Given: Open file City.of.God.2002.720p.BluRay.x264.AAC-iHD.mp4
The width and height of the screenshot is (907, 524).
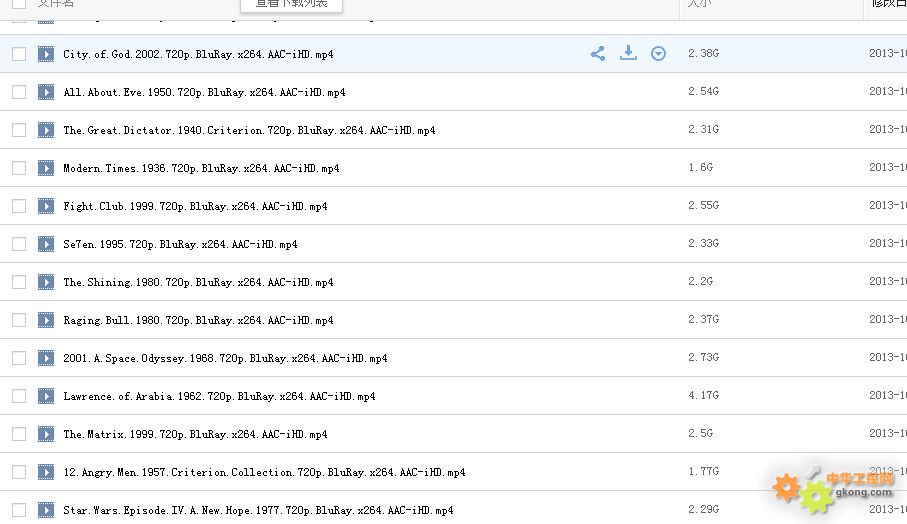Looking at the screenshot, I should [198, 54].
